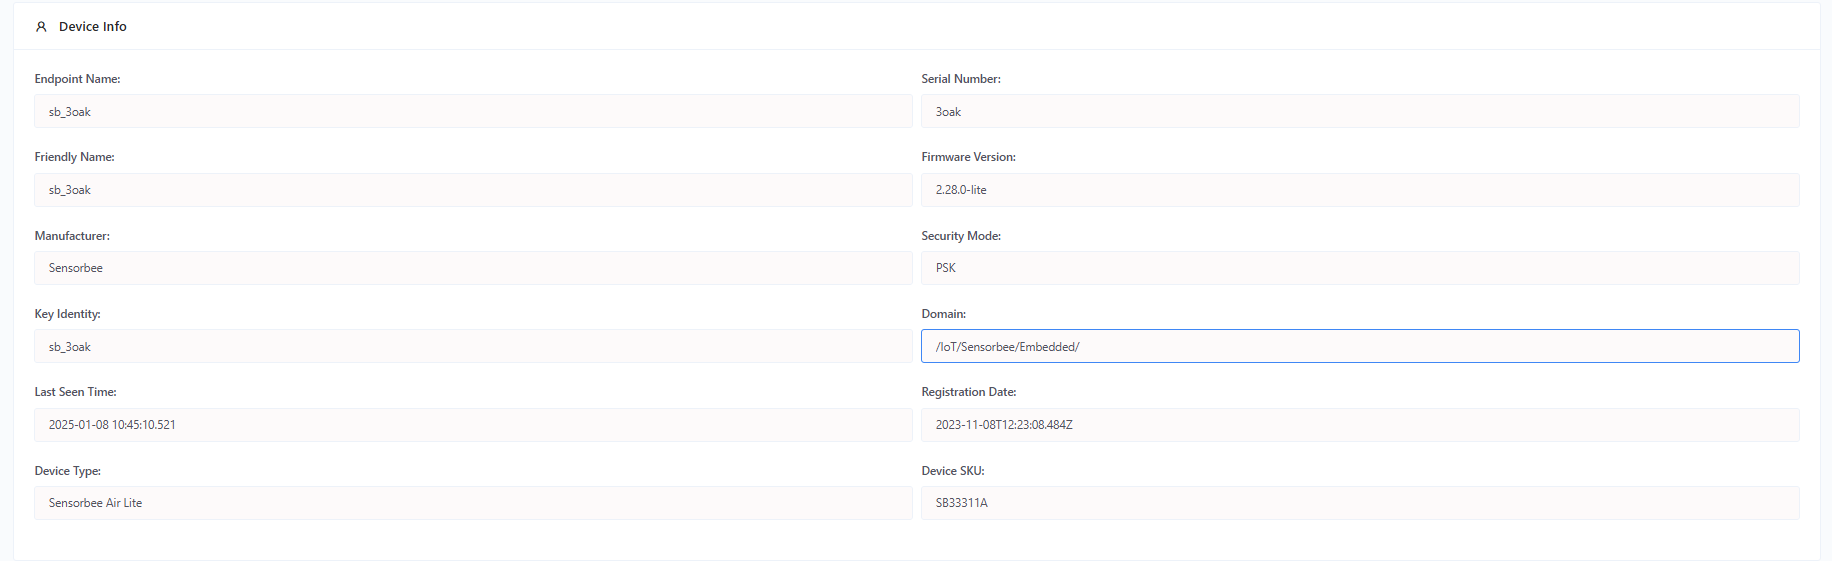The width and height of the screenshot is (1832, 561).
Task: Focus the Endpoint Name field
Action: (473, 111)
